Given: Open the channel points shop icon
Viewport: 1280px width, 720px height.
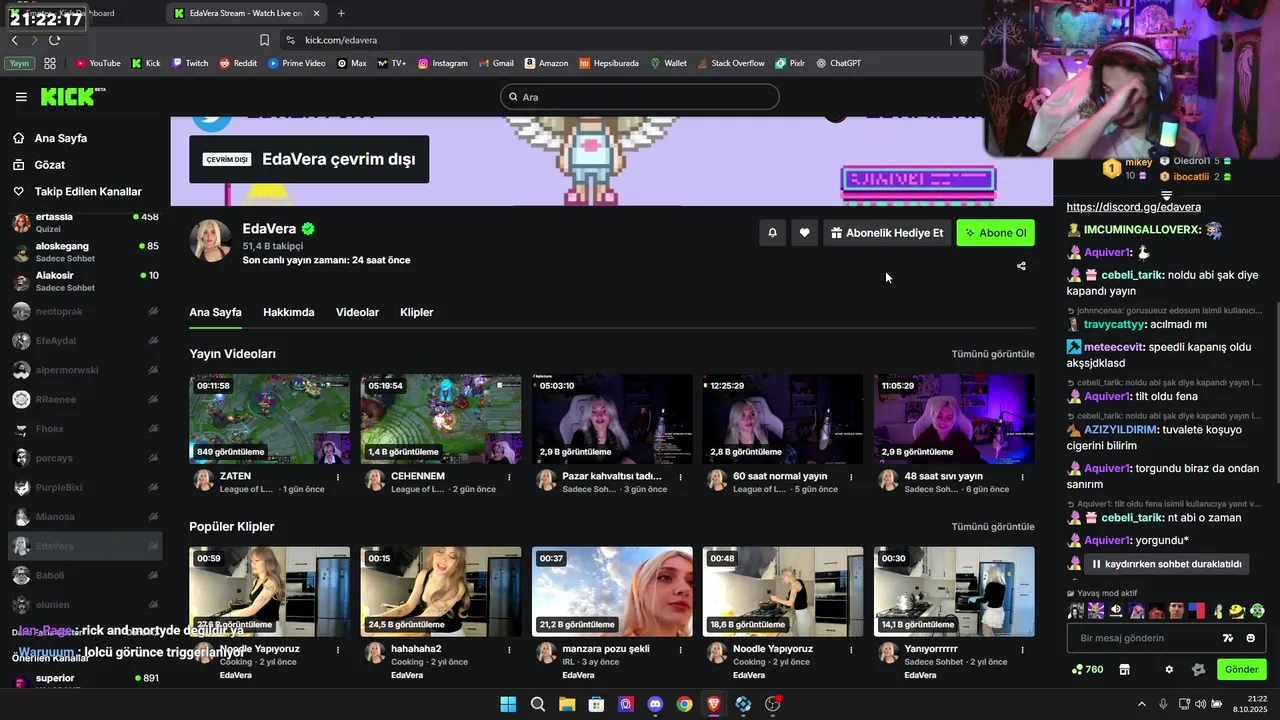Looking at the screenshot, I should tap(1124, 669).
